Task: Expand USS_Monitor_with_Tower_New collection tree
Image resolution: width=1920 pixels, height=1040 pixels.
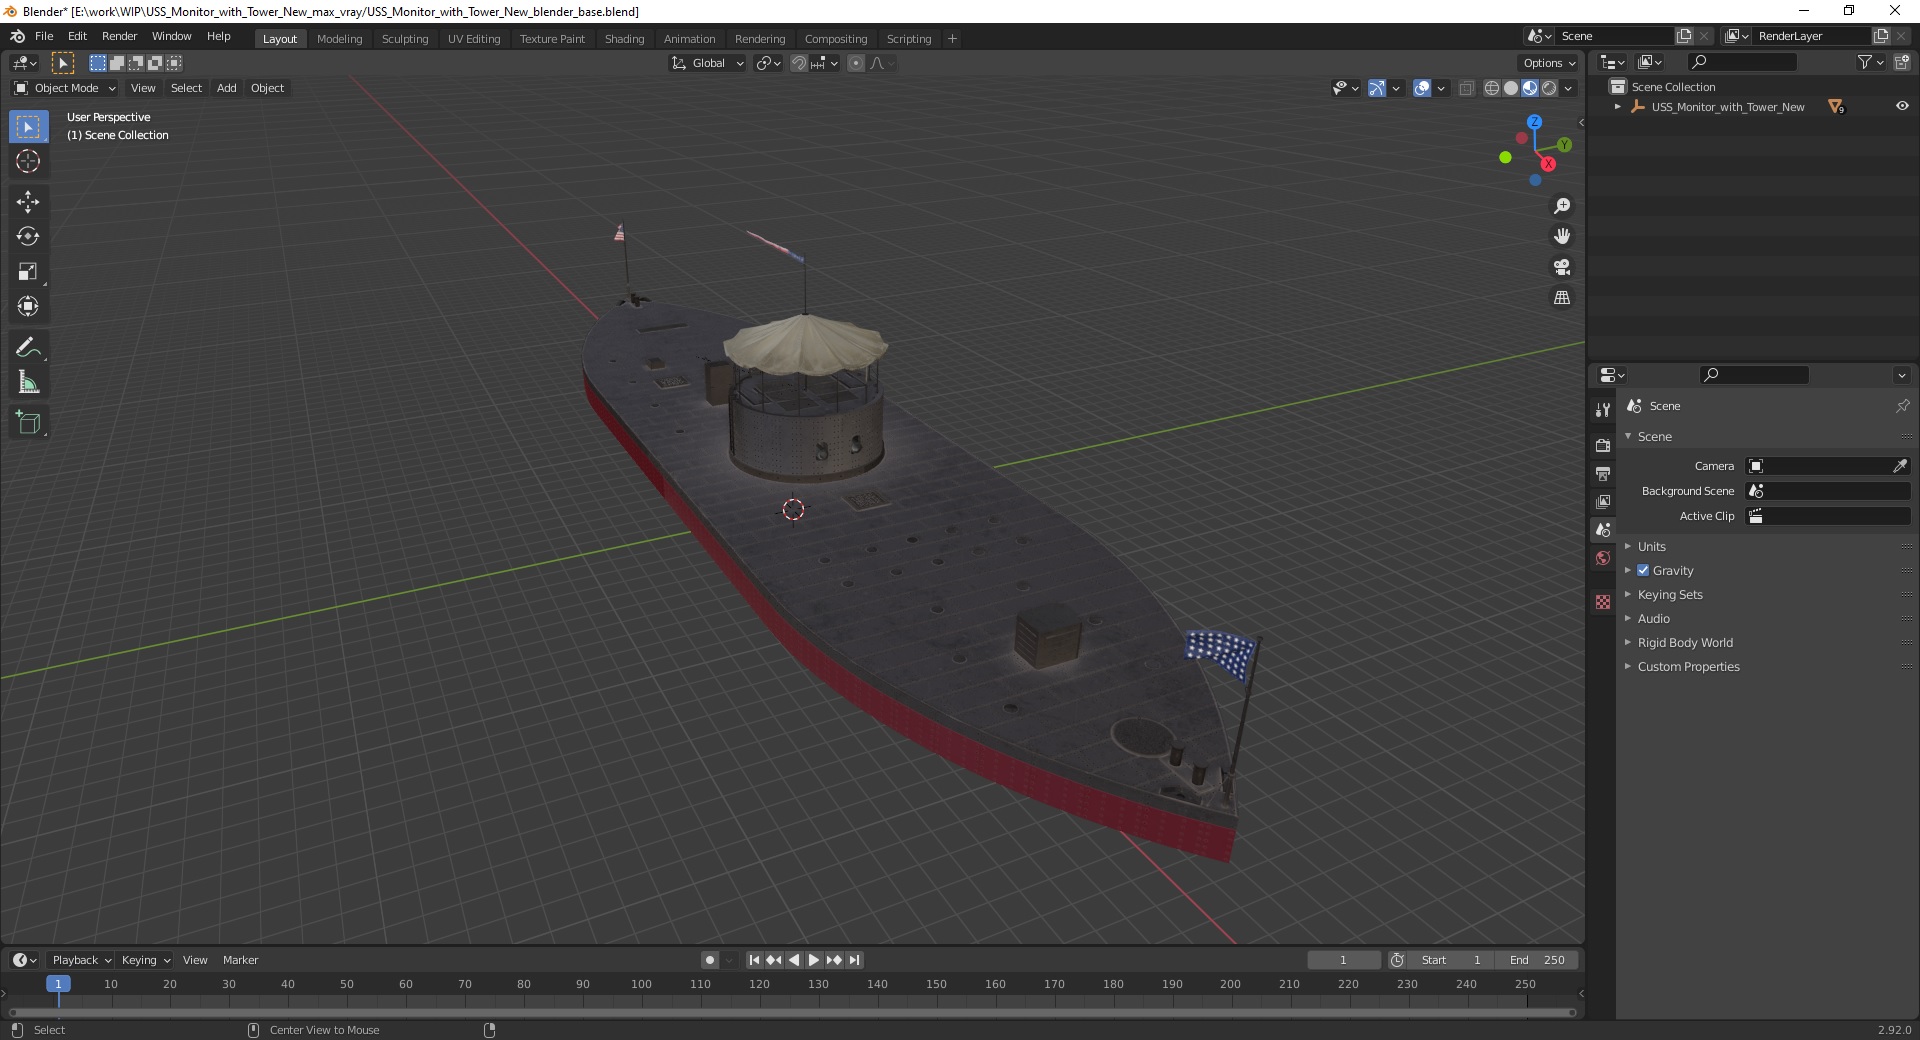Action: tap(1617, 107)
